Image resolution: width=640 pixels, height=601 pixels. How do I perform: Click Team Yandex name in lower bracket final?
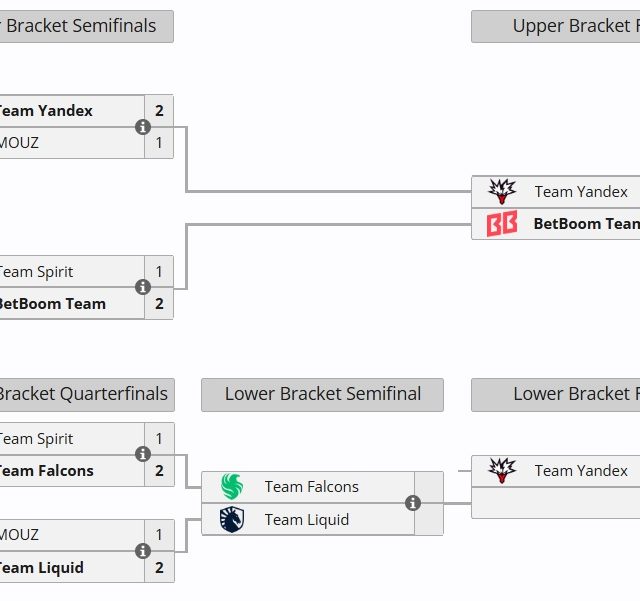coord(581,470)
